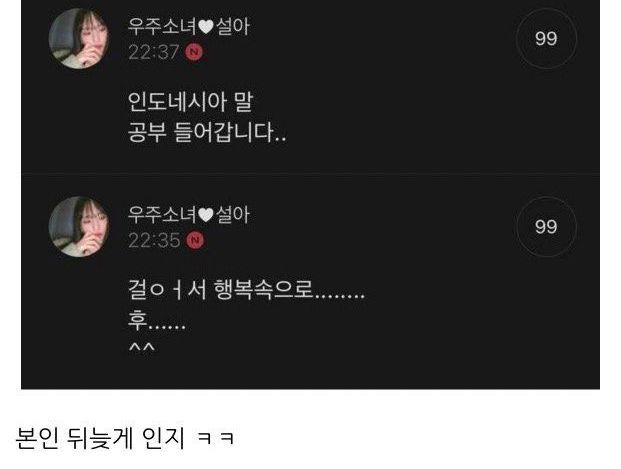
Task: Click the message line 걸ㅇㅓ서 행복속으로
Action: 246,289
